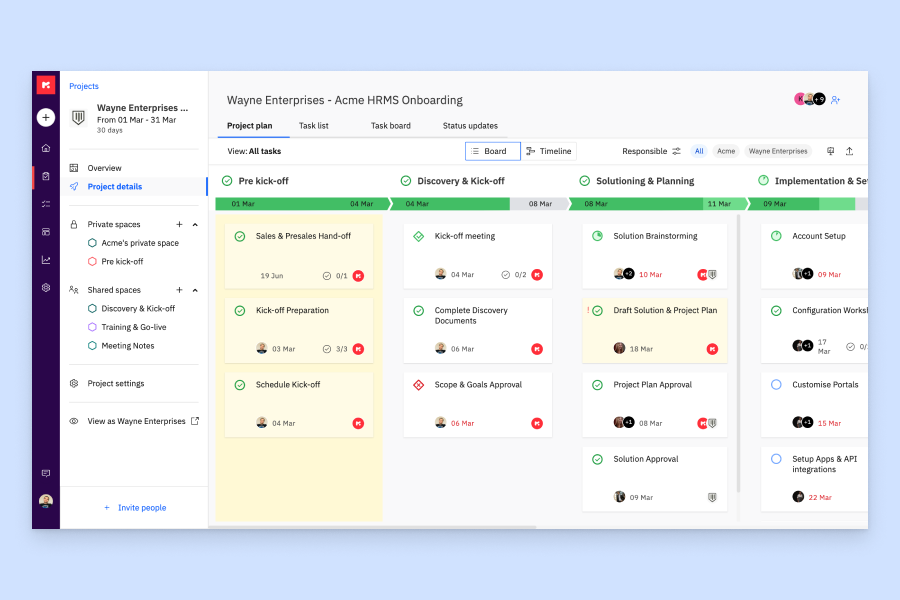
Task: Toggle completion of Sales & Presales Hand-off
Action: click(240, 236)
